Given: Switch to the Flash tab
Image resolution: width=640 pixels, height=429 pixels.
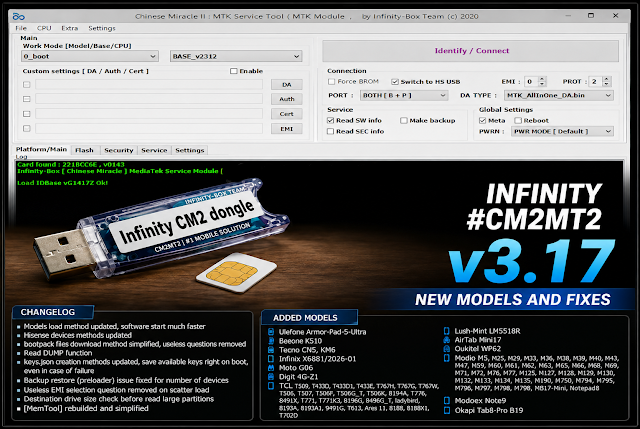Looking at the screenshot, I should pyautogui.click(x=84, y=150).
